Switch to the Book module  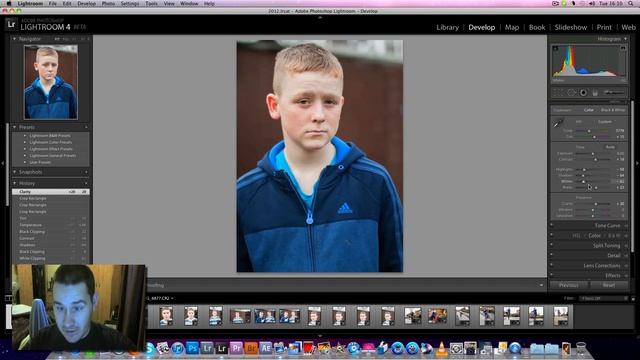click(x=537, y=27)
